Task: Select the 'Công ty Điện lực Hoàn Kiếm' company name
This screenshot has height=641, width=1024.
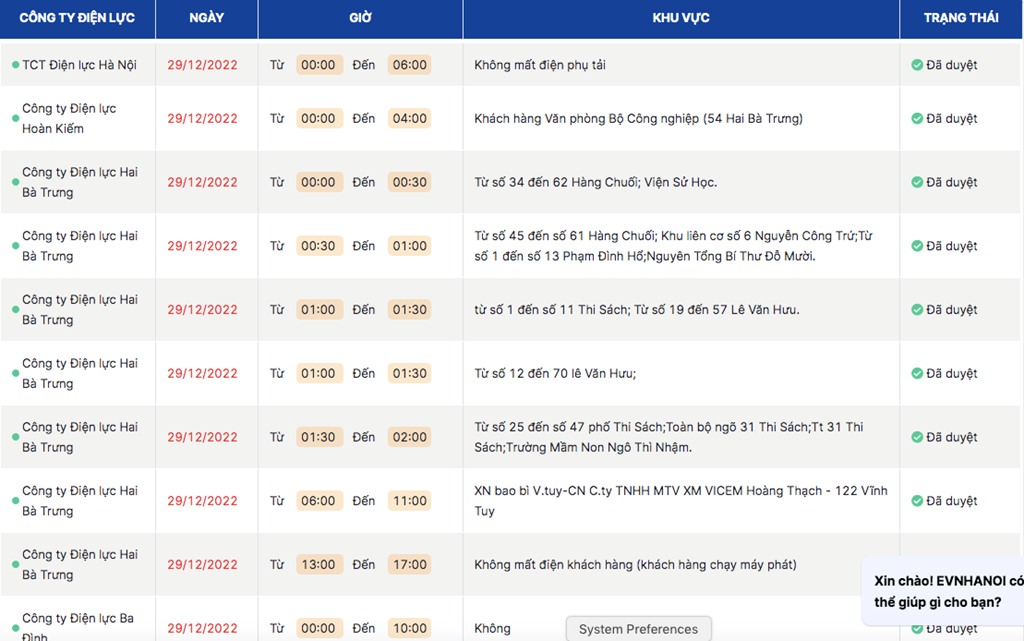Action: point(69,118)
